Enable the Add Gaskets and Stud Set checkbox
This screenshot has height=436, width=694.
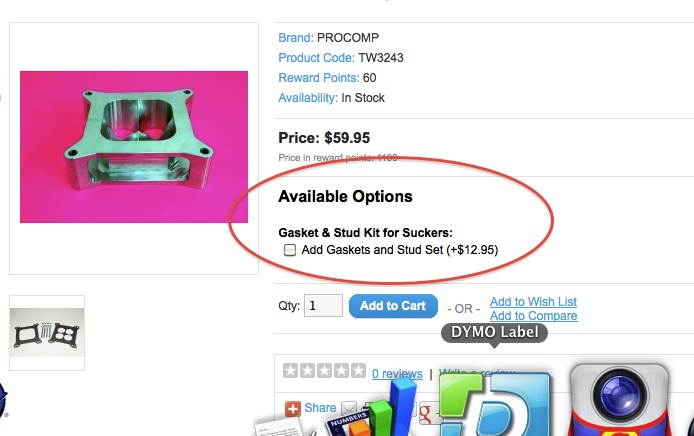coord(289,250)
